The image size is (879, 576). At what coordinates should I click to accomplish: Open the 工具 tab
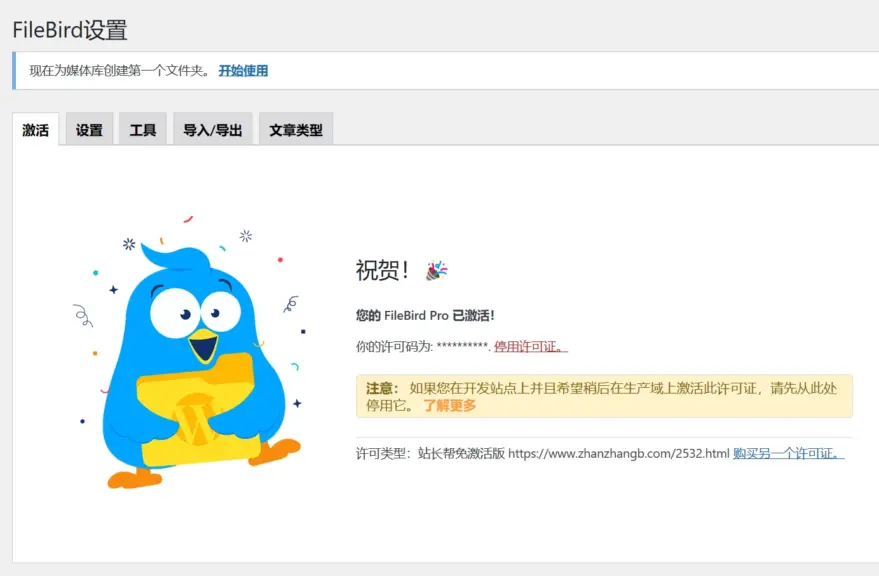pos(142,129)
